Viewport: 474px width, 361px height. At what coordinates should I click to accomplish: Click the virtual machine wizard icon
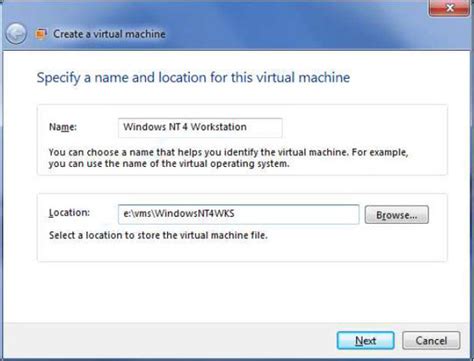click(x=41, y=34)
